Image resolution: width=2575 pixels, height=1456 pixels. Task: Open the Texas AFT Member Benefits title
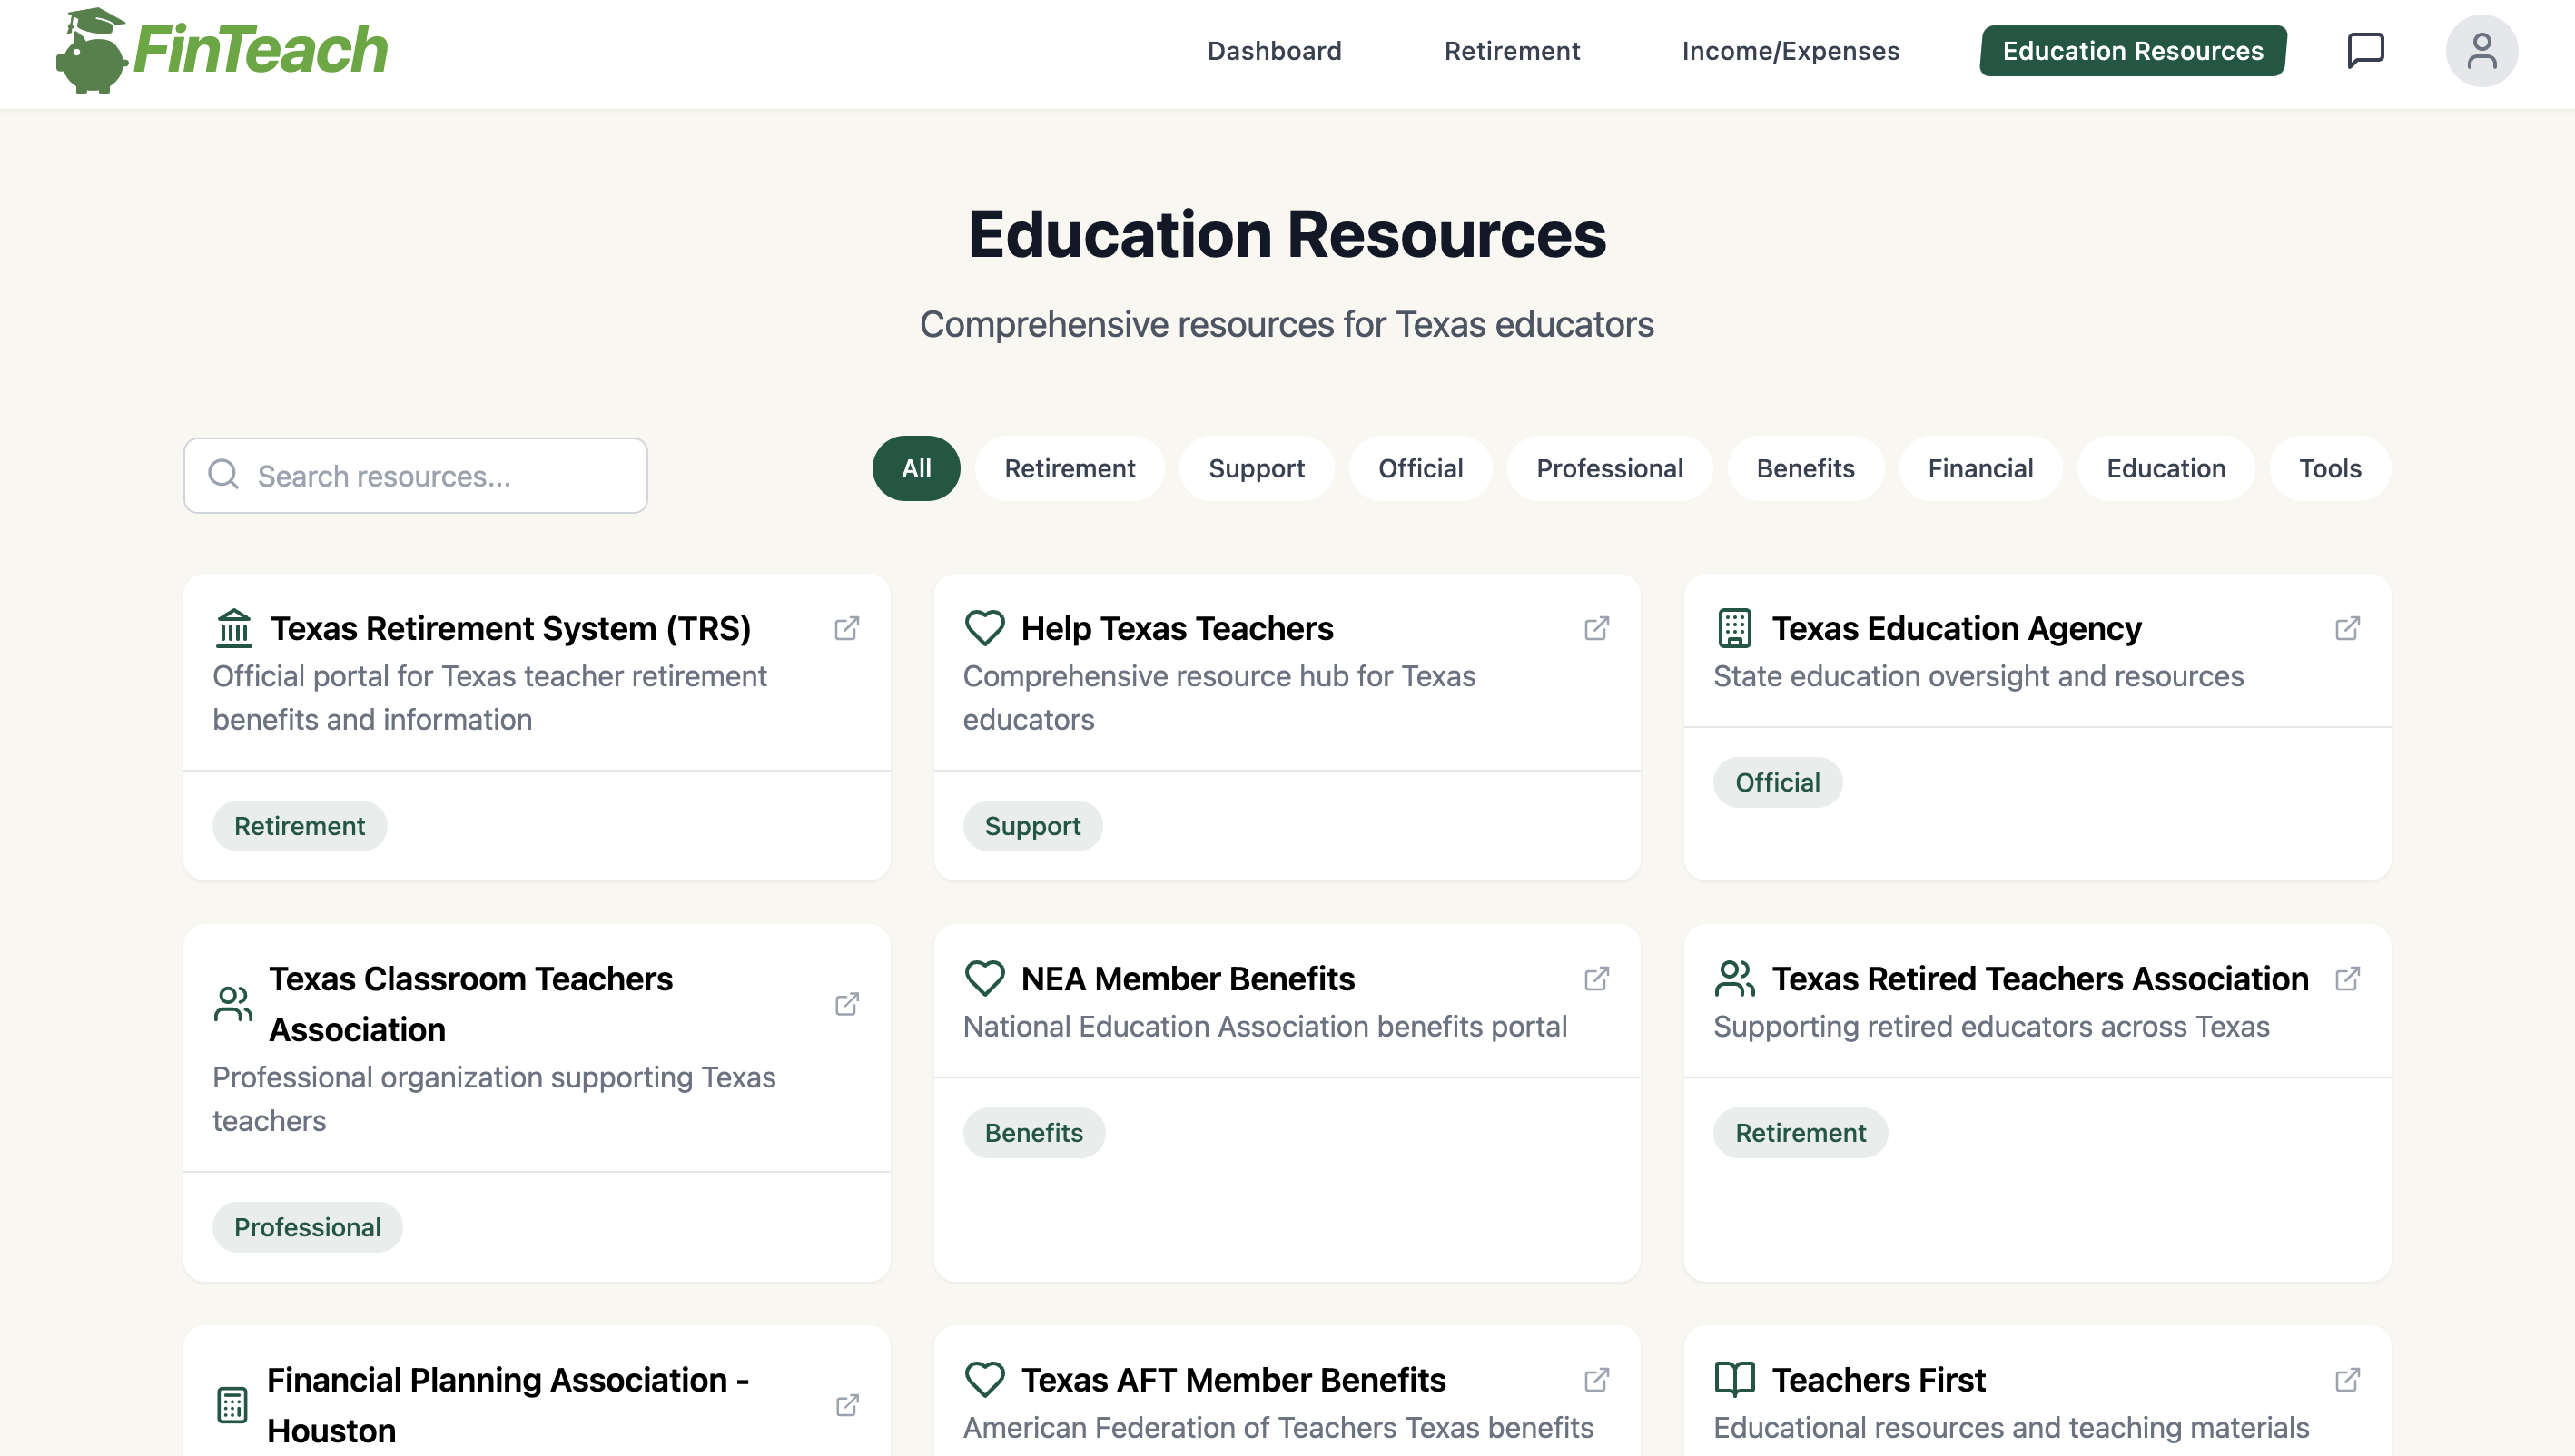coord(1232,1380)
